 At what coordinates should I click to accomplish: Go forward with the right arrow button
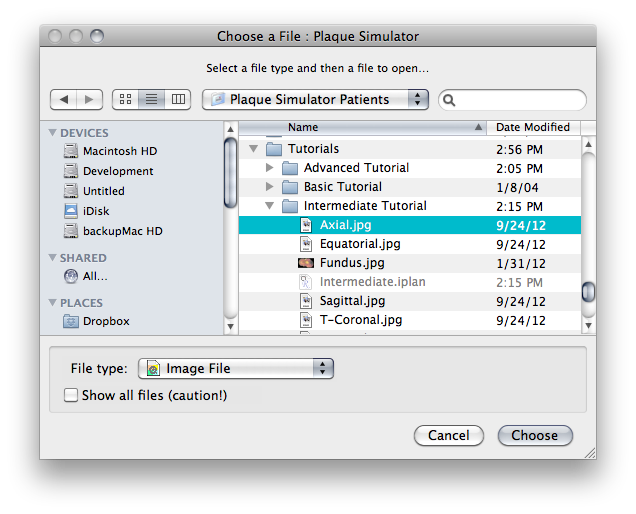click(x=89, y=99)
